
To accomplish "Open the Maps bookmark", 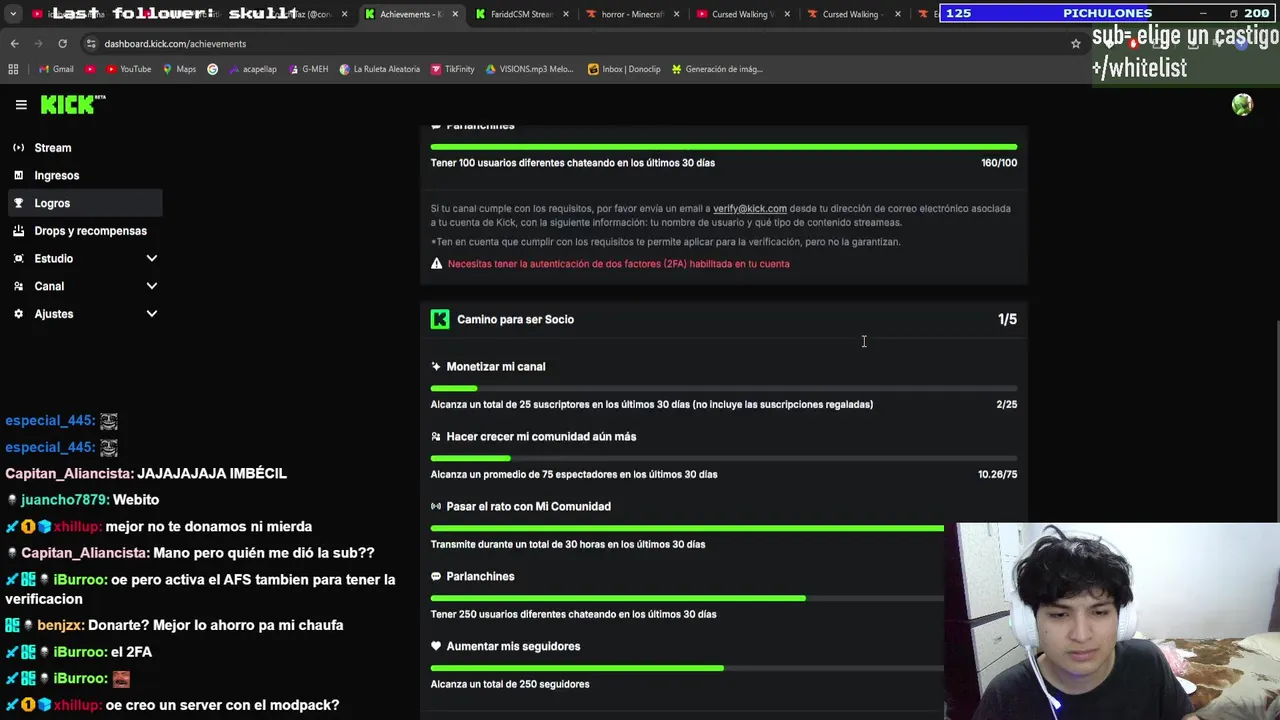I will pyautogui.click(x=178, y=69).
